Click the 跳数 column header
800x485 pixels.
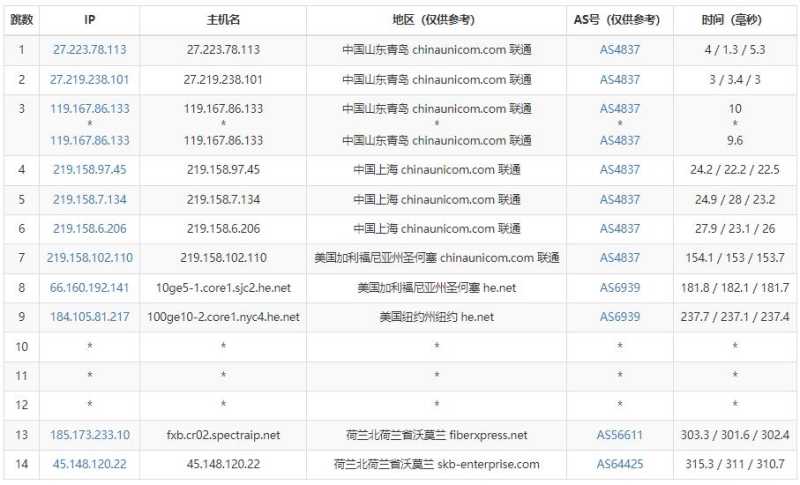(21, 20)
